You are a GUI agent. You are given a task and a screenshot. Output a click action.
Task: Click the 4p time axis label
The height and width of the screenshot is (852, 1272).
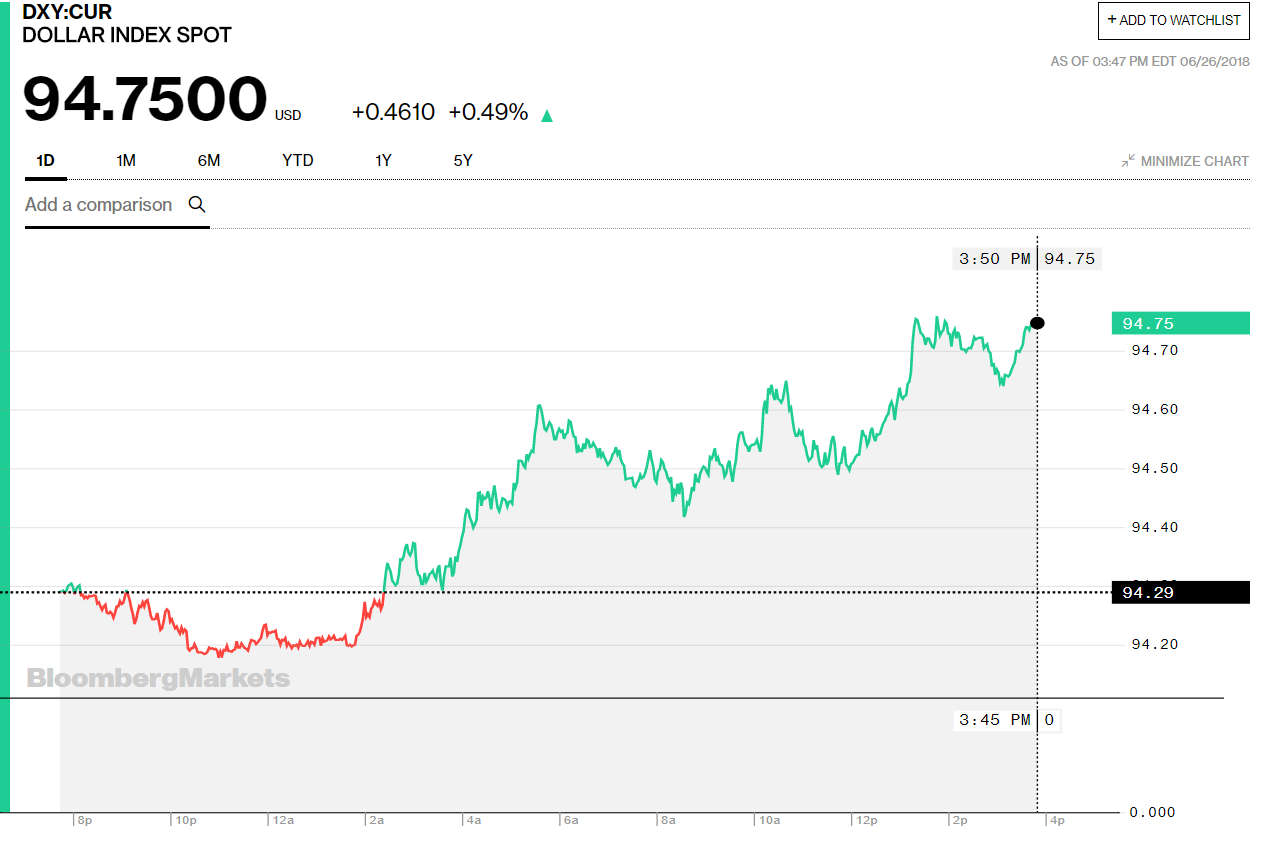point(1058,818)
